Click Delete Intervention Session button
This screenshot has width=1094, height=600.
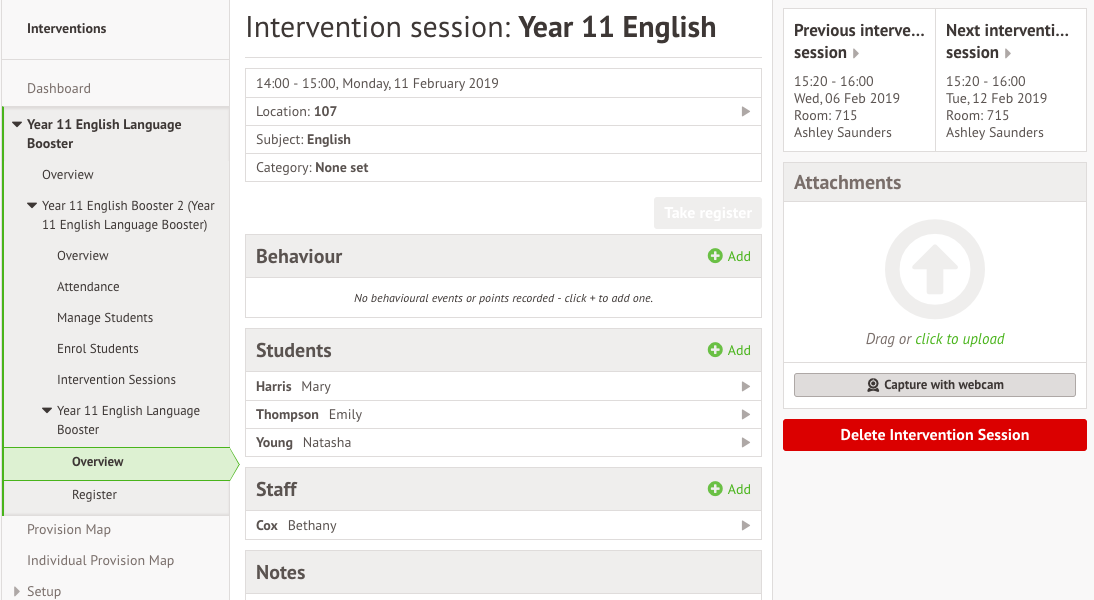(x=934, y=435)
